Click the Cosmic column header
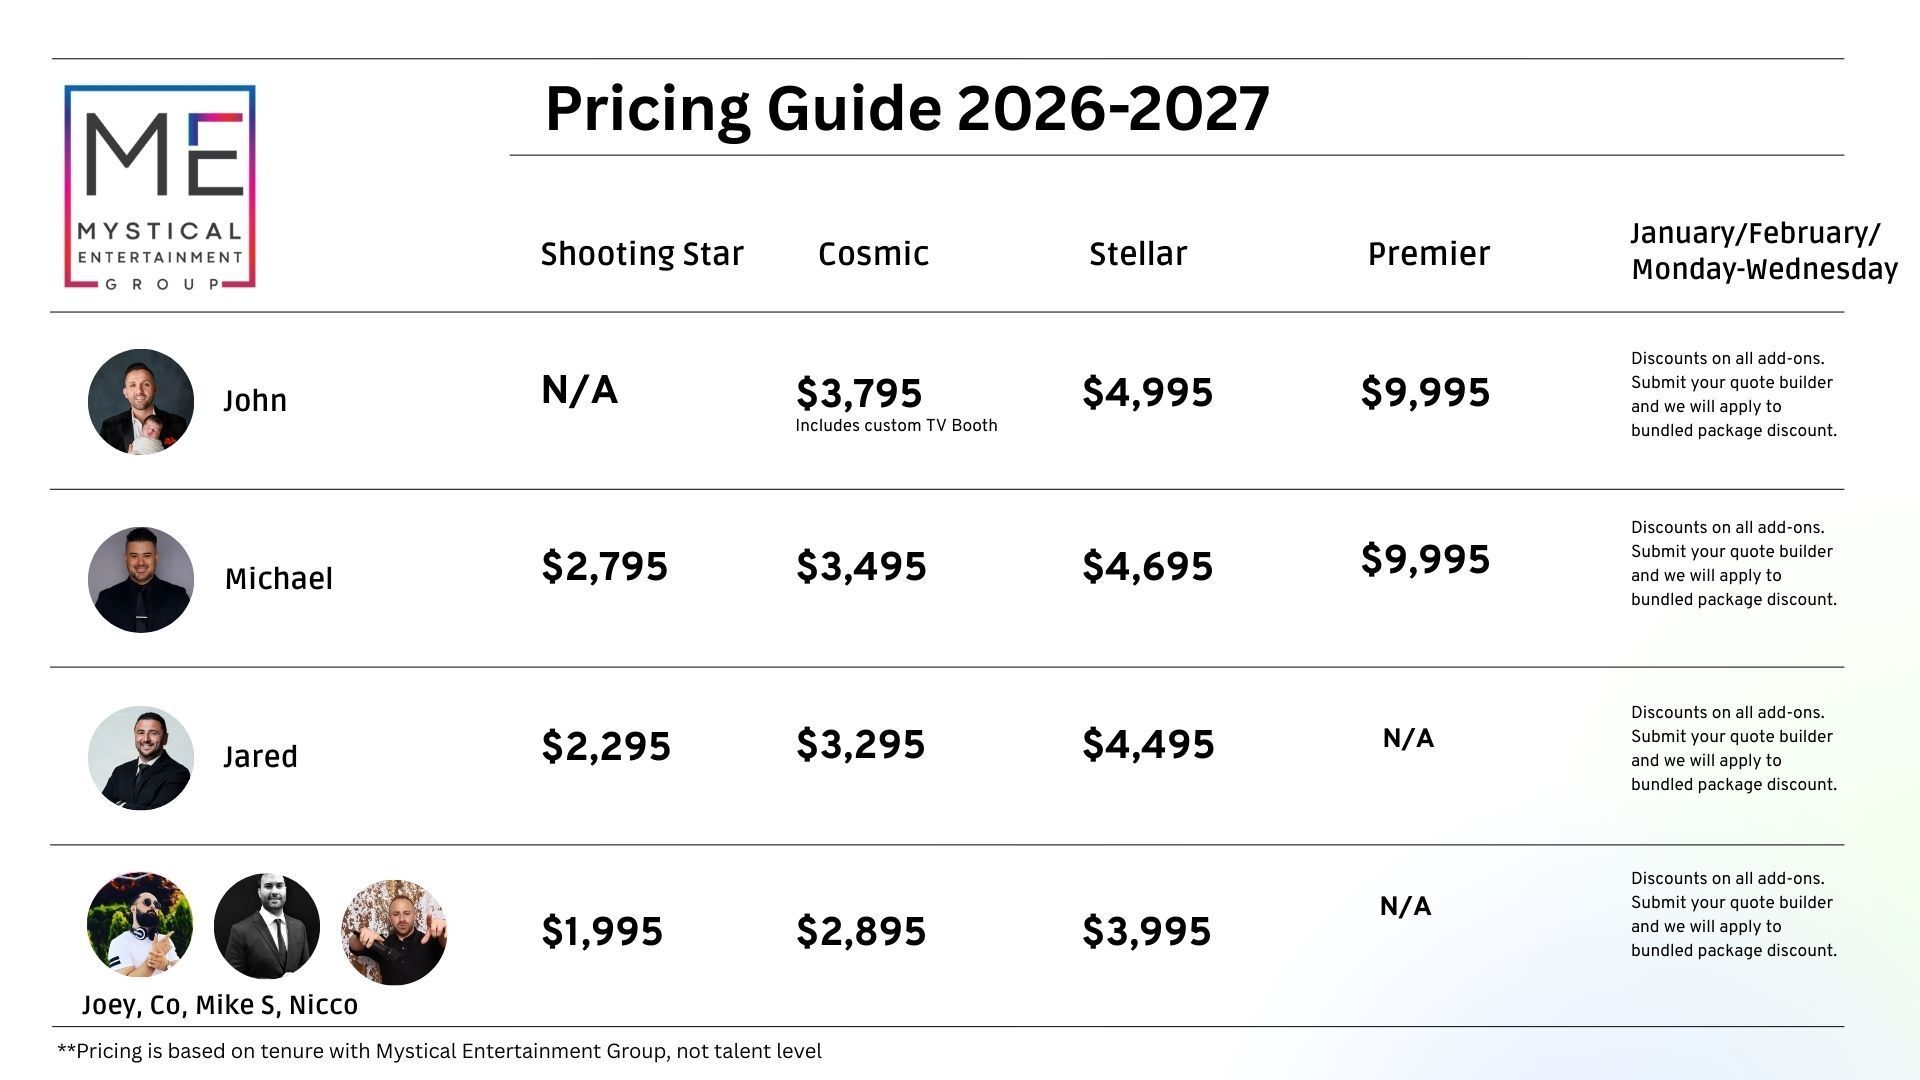 (873, 254)
